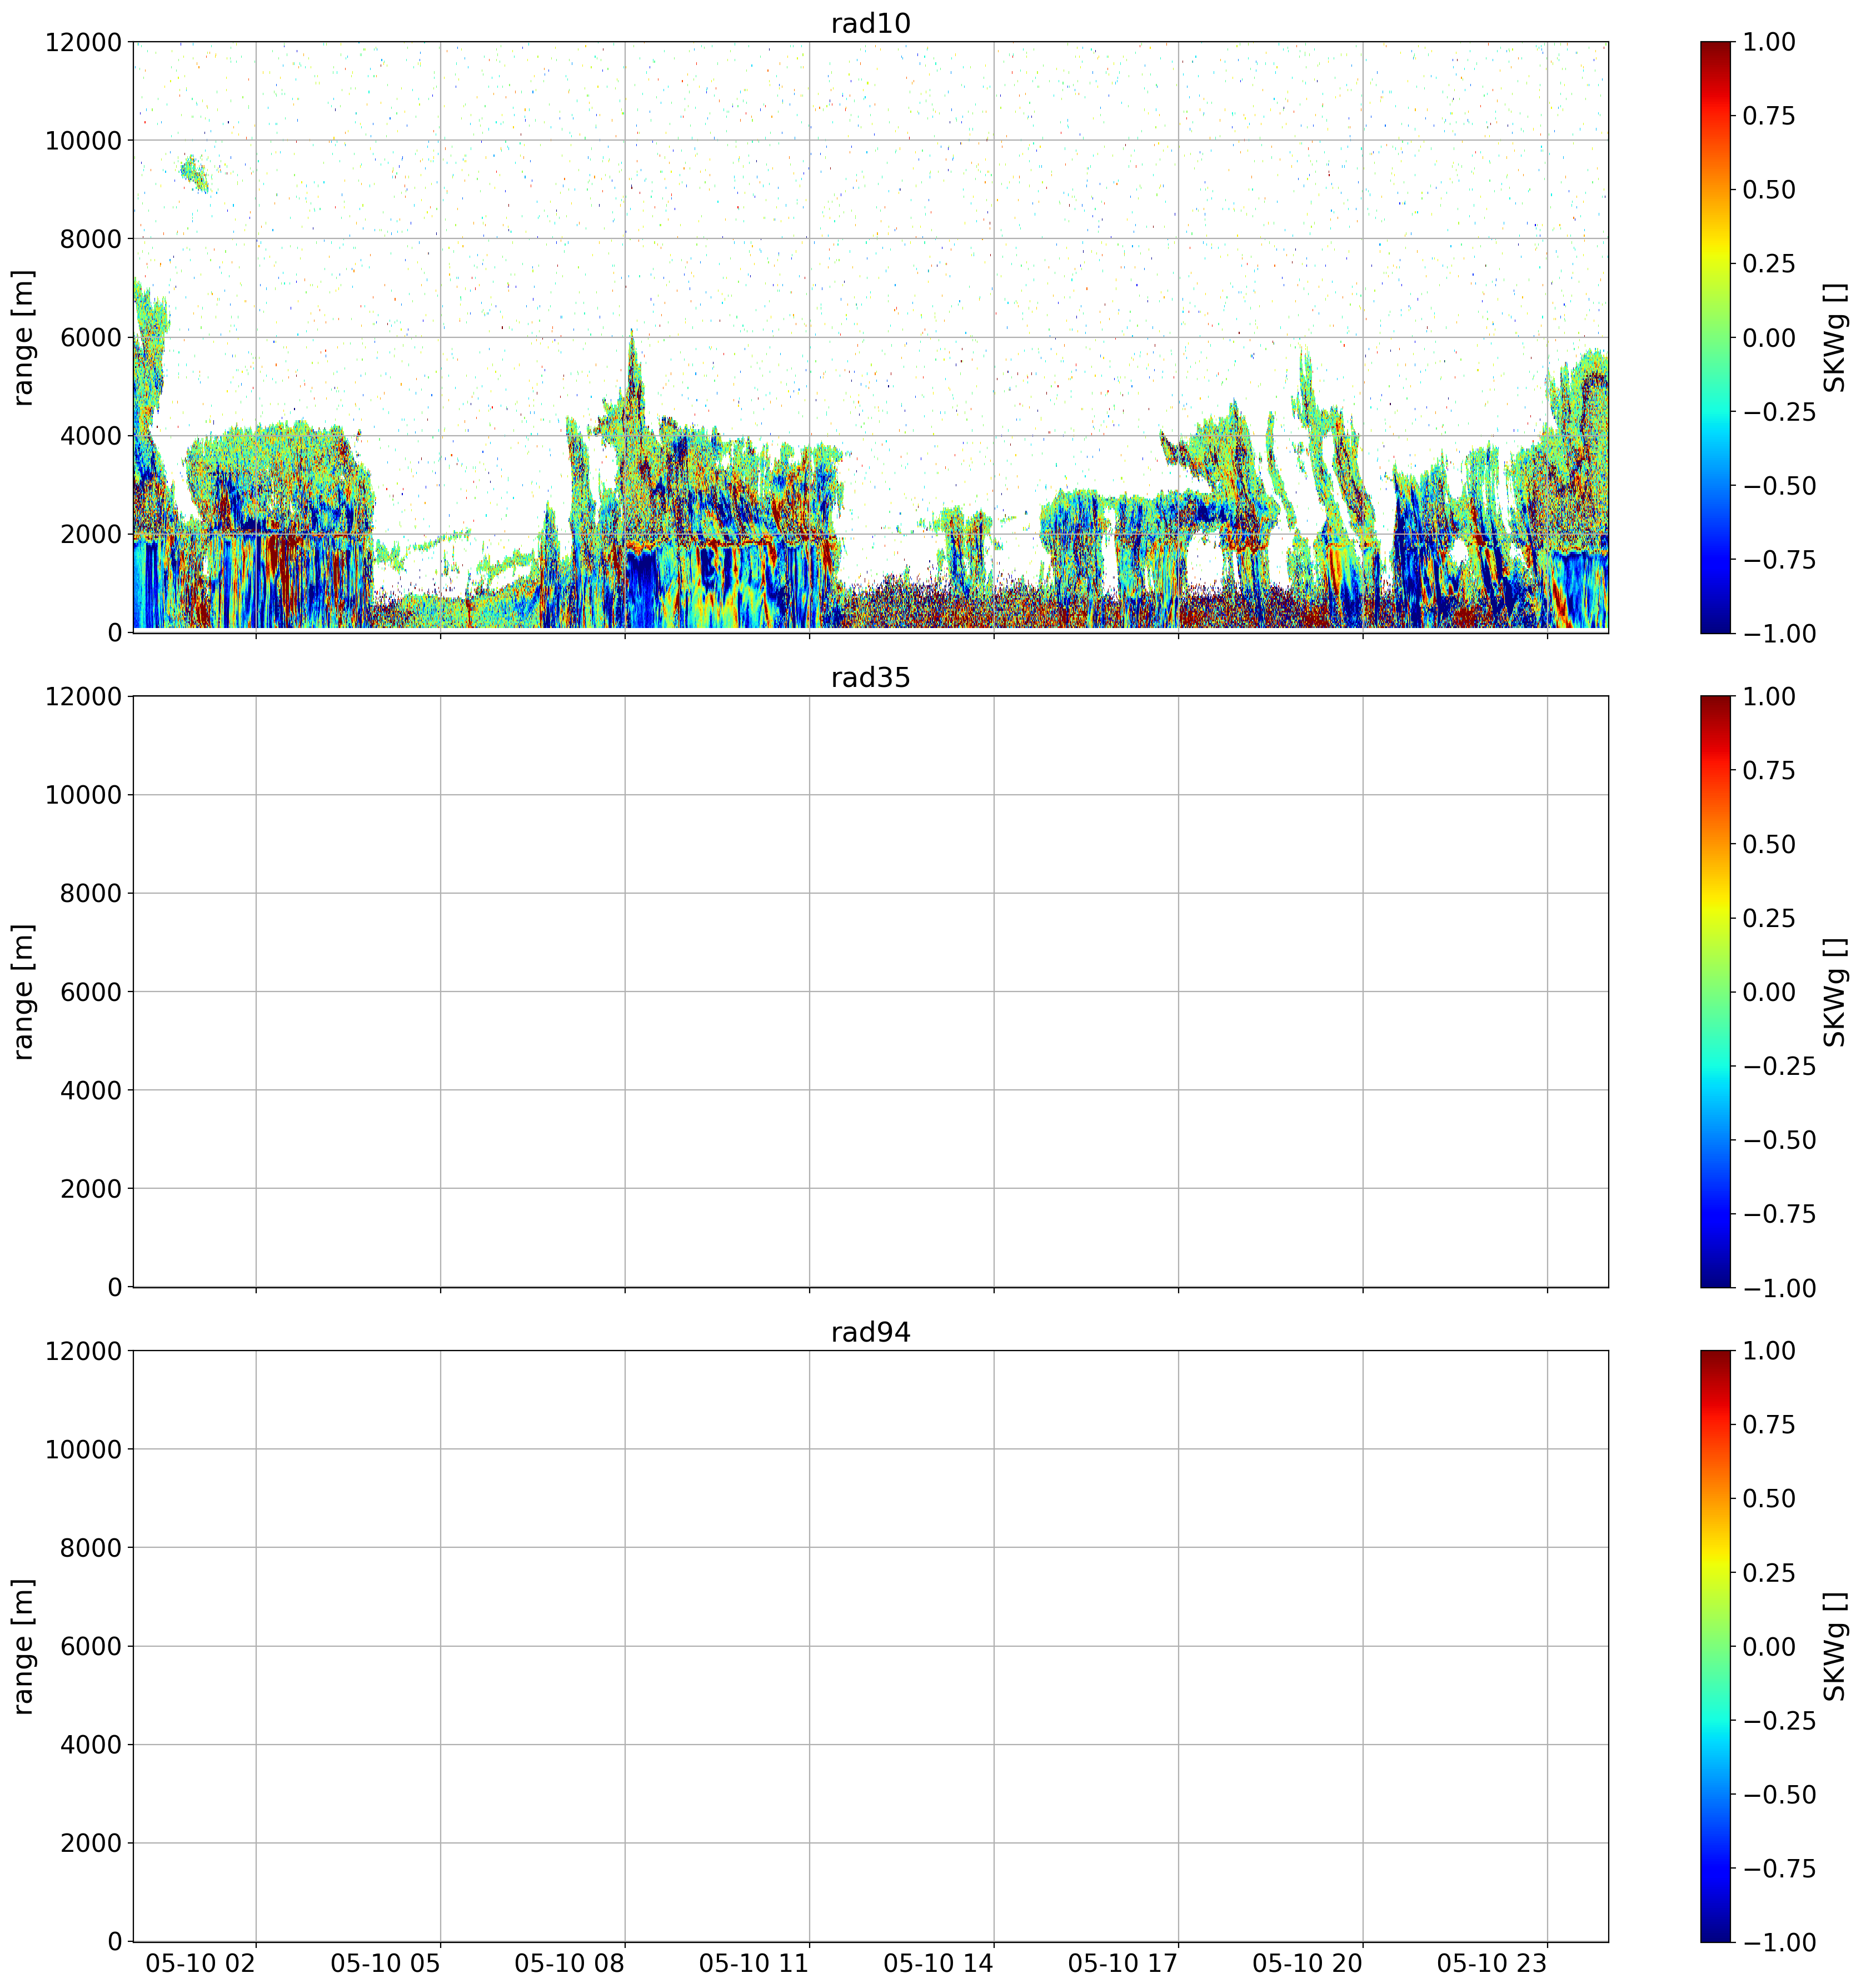Click the 0.00 label on rad35 colorbar
Screen dimensions: 1861x1988
pyautogui.click(x=1770, y=992)
